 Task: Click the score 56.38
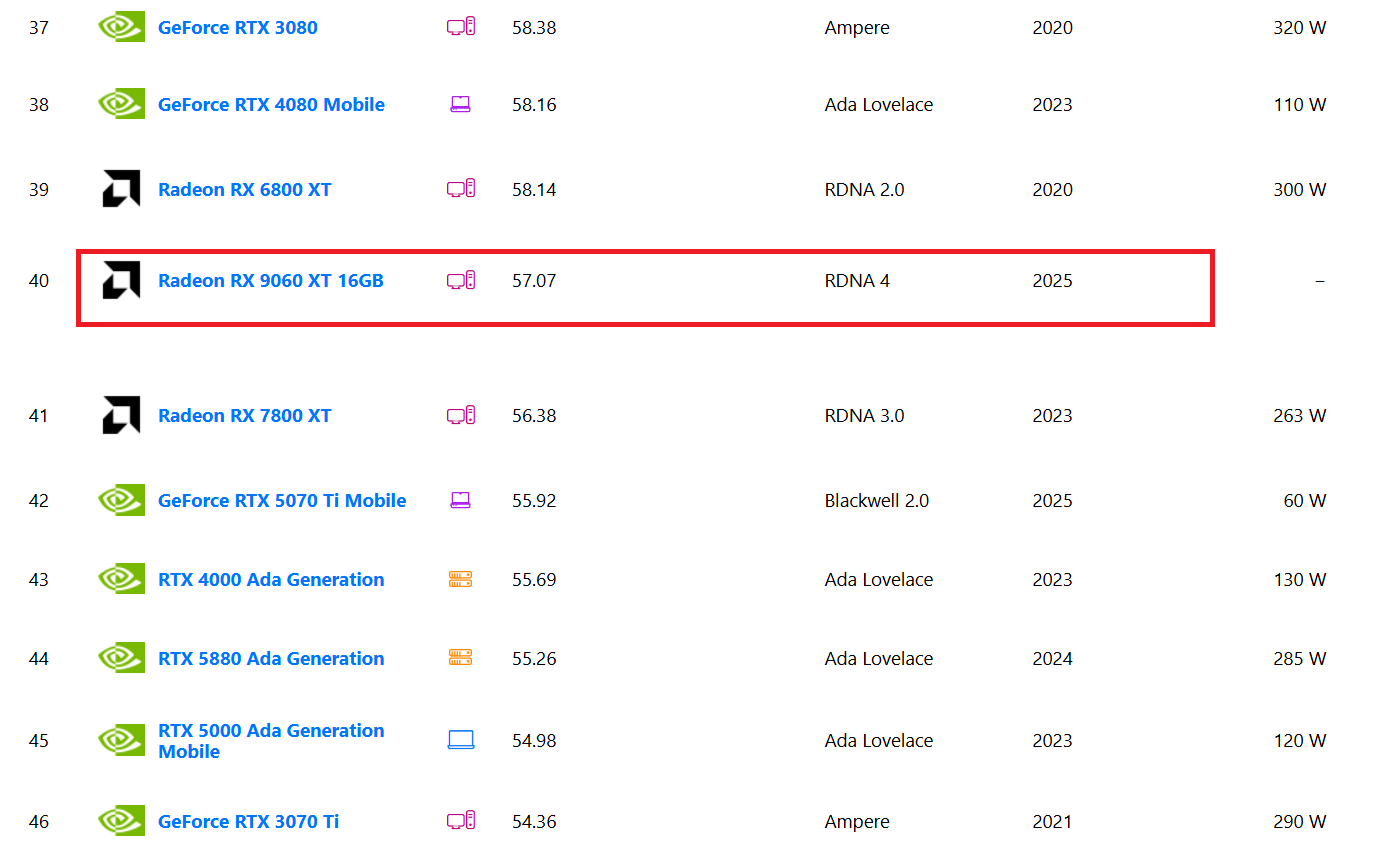(x=534, y=416)
